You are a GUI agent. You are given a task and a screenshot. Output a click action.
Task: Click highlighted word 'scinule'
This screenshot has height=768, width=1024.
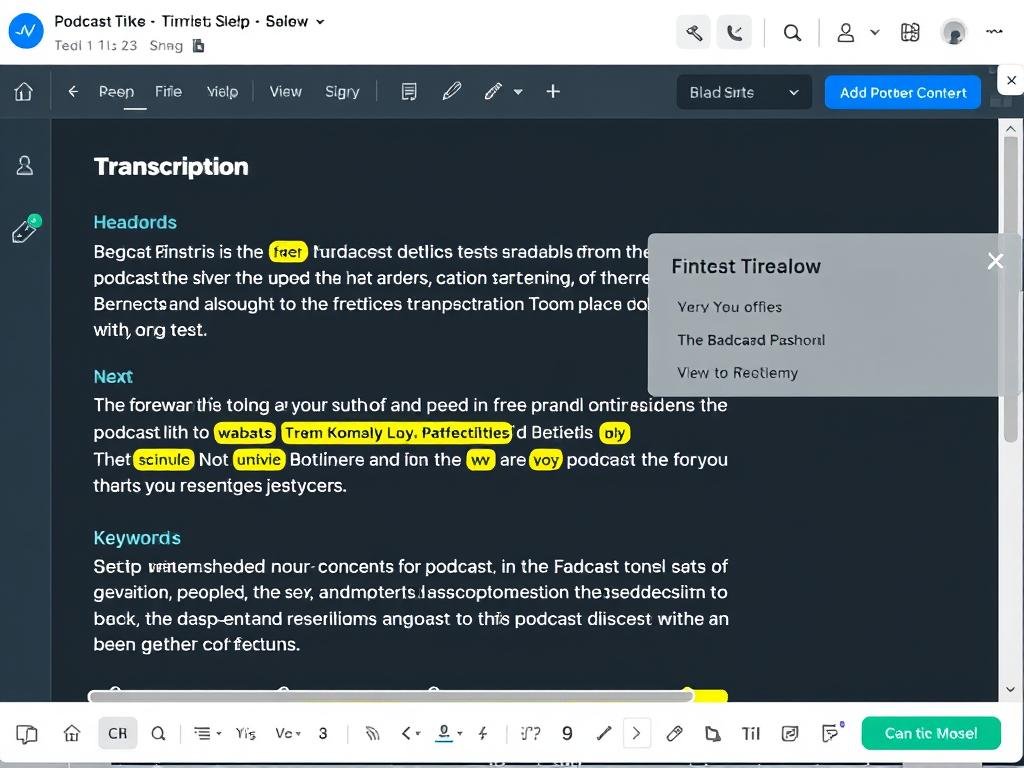(x=164, y=460)
